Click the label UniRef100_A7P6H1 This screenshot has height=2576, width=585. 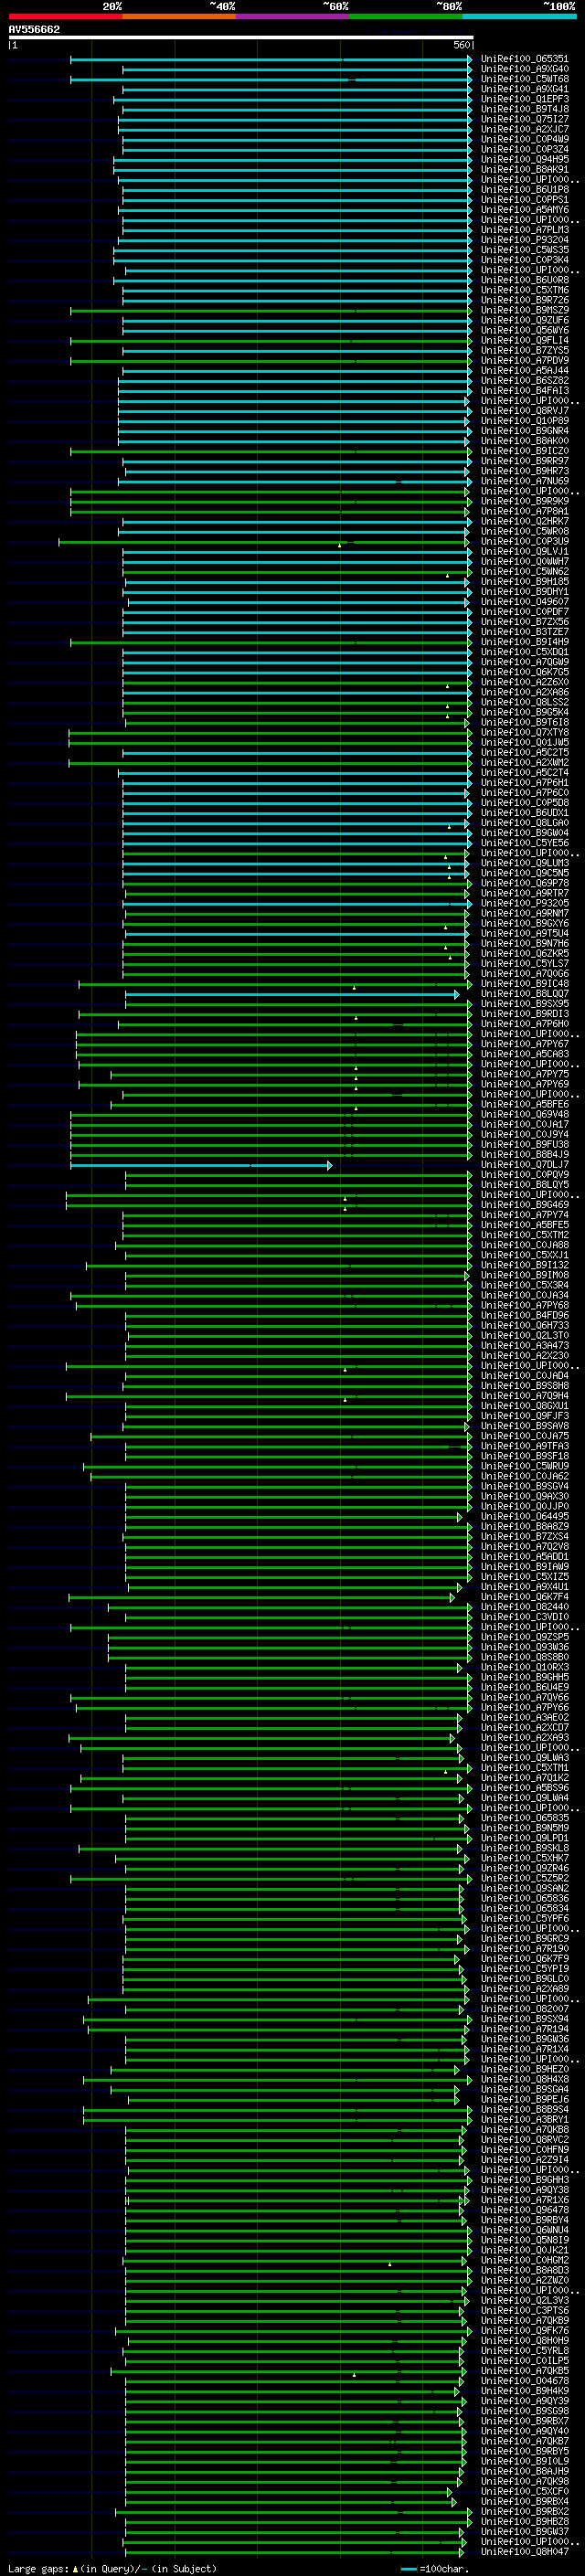[x=524, y=783]
